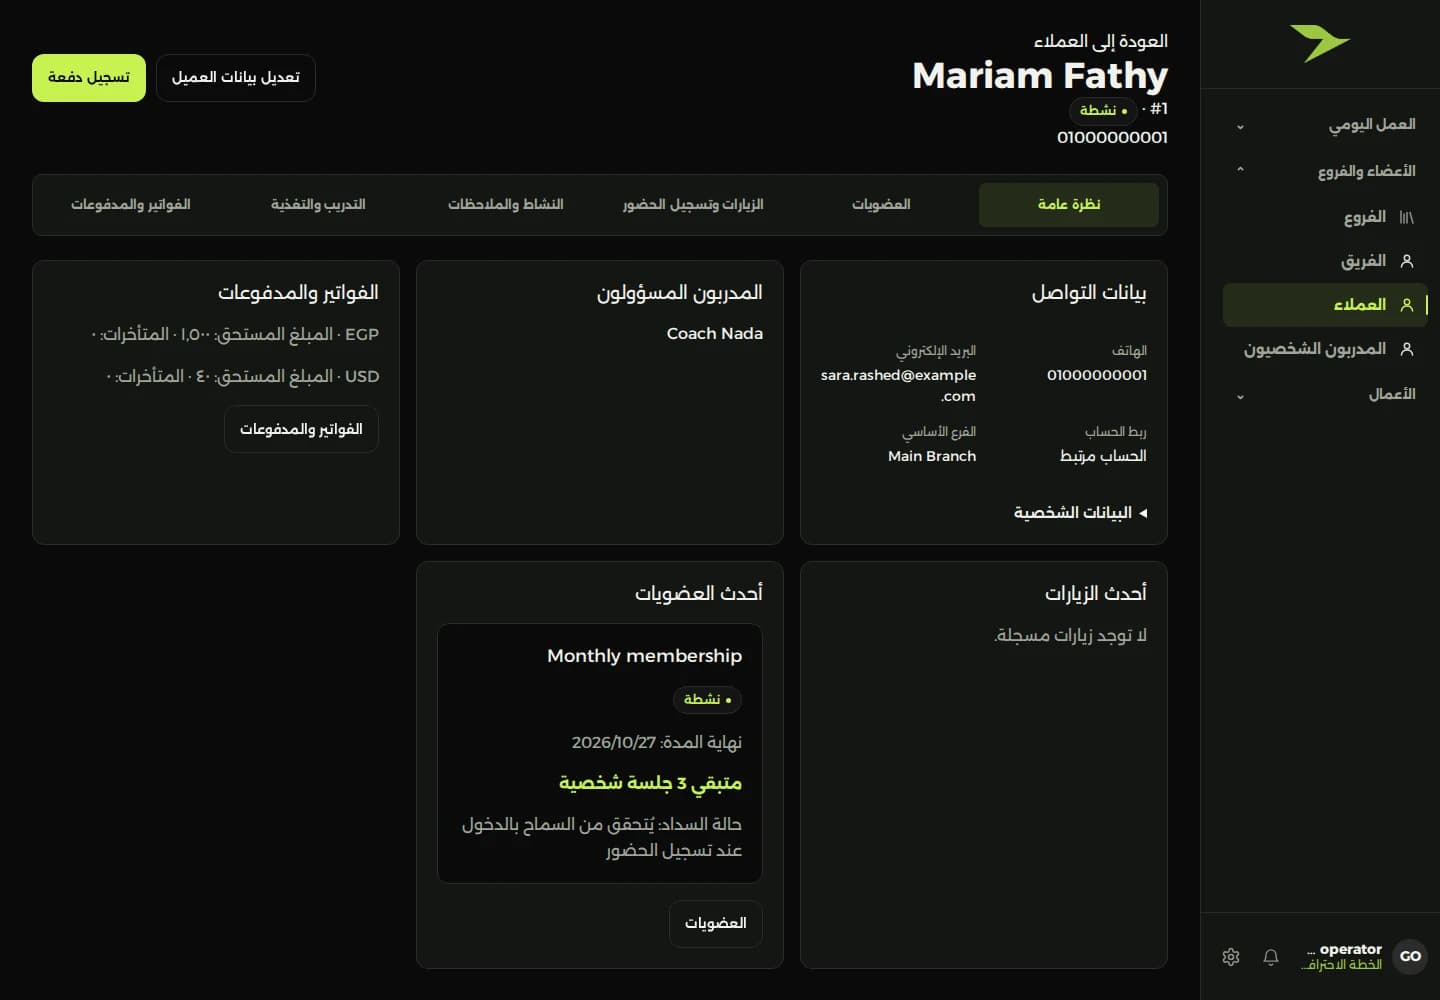Click Coach Nada trainer name

tap(715, 334)
